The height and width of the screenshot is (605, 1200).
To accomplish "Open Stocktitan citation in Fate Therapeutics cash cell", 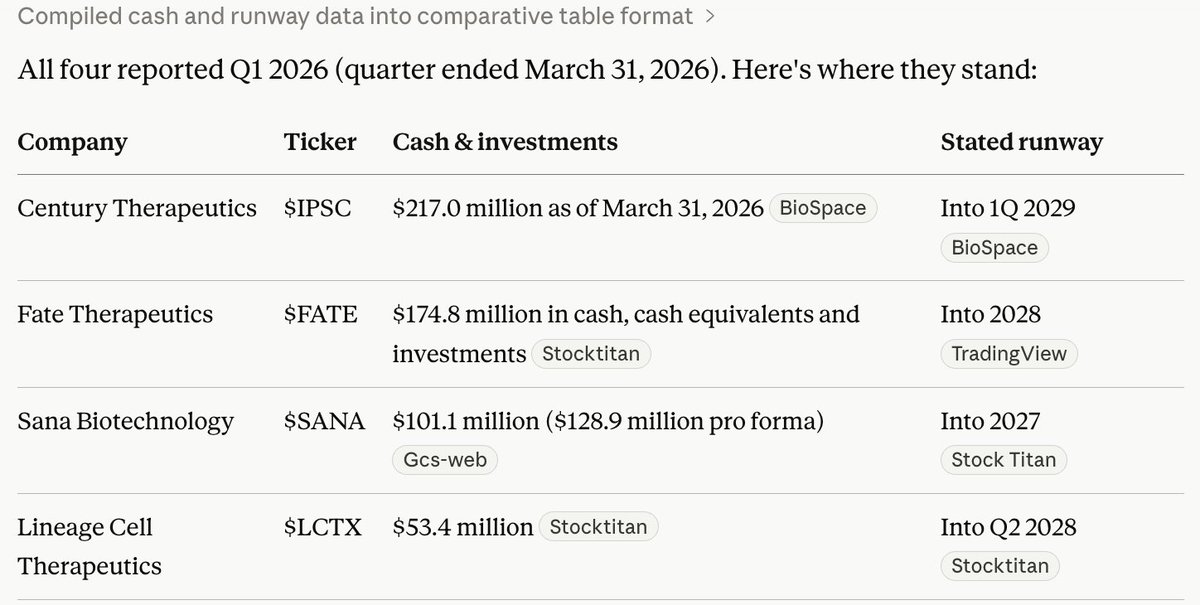I will [x=592, y=354].
